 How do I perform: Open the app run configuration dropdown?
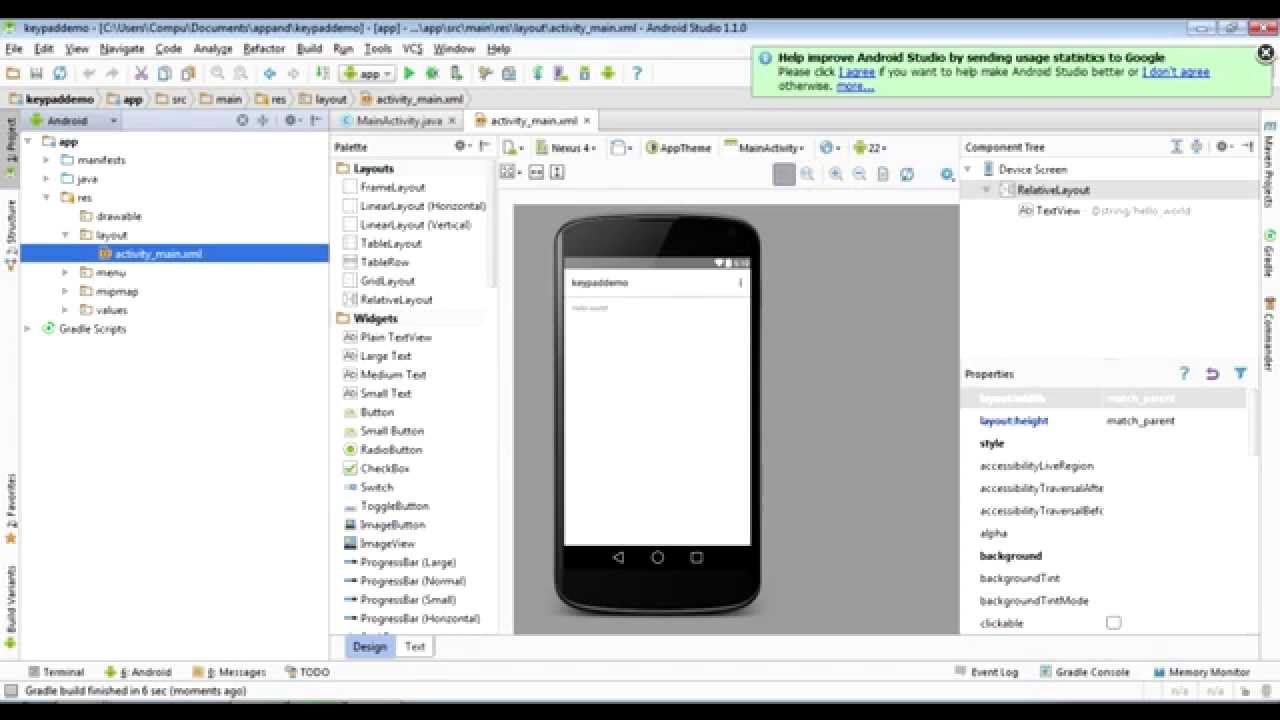(x=367, y=73)
